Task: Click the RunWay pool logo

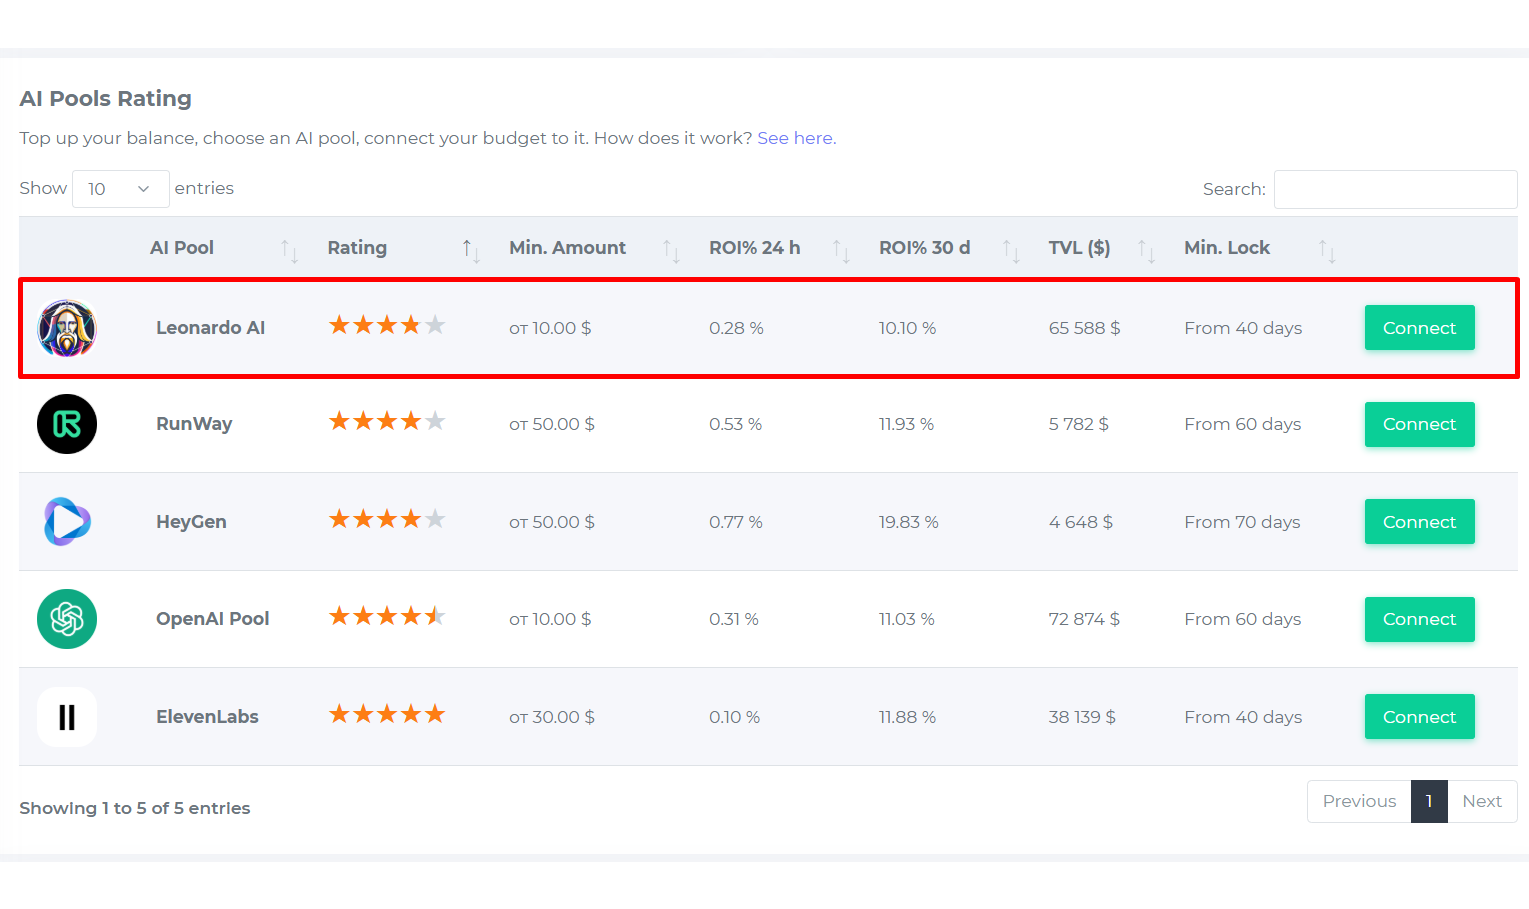Action: [x=67, y=424]
